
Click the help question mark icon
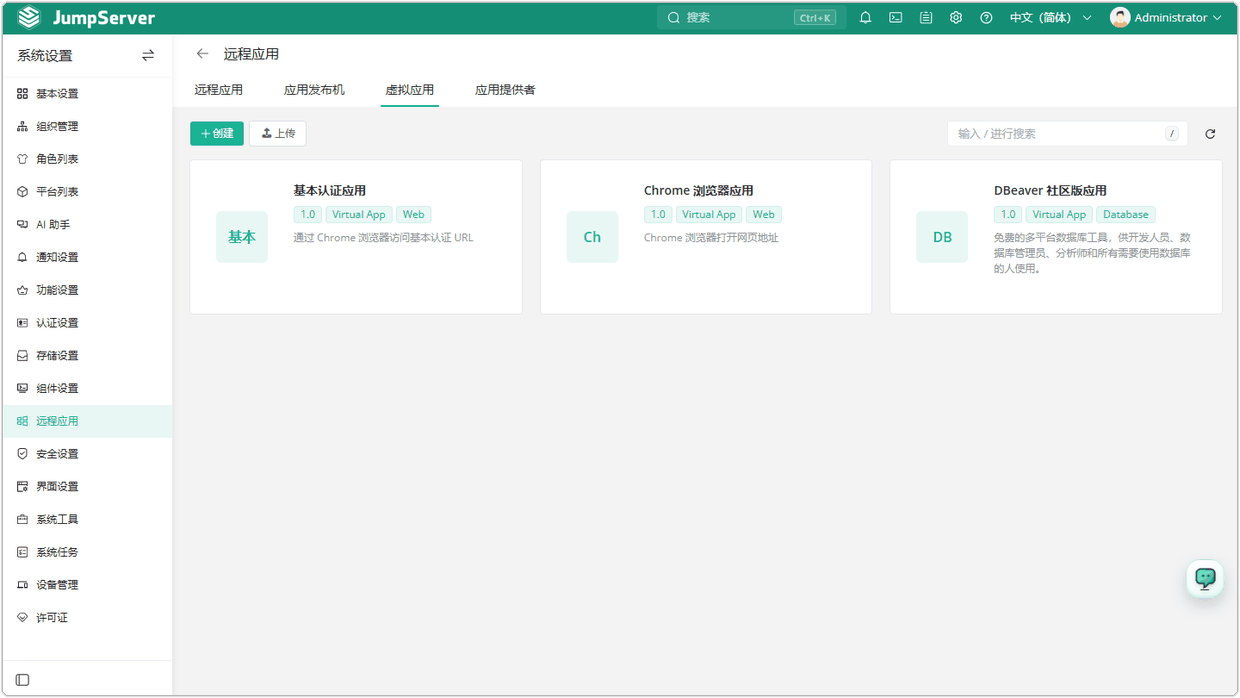986,18
